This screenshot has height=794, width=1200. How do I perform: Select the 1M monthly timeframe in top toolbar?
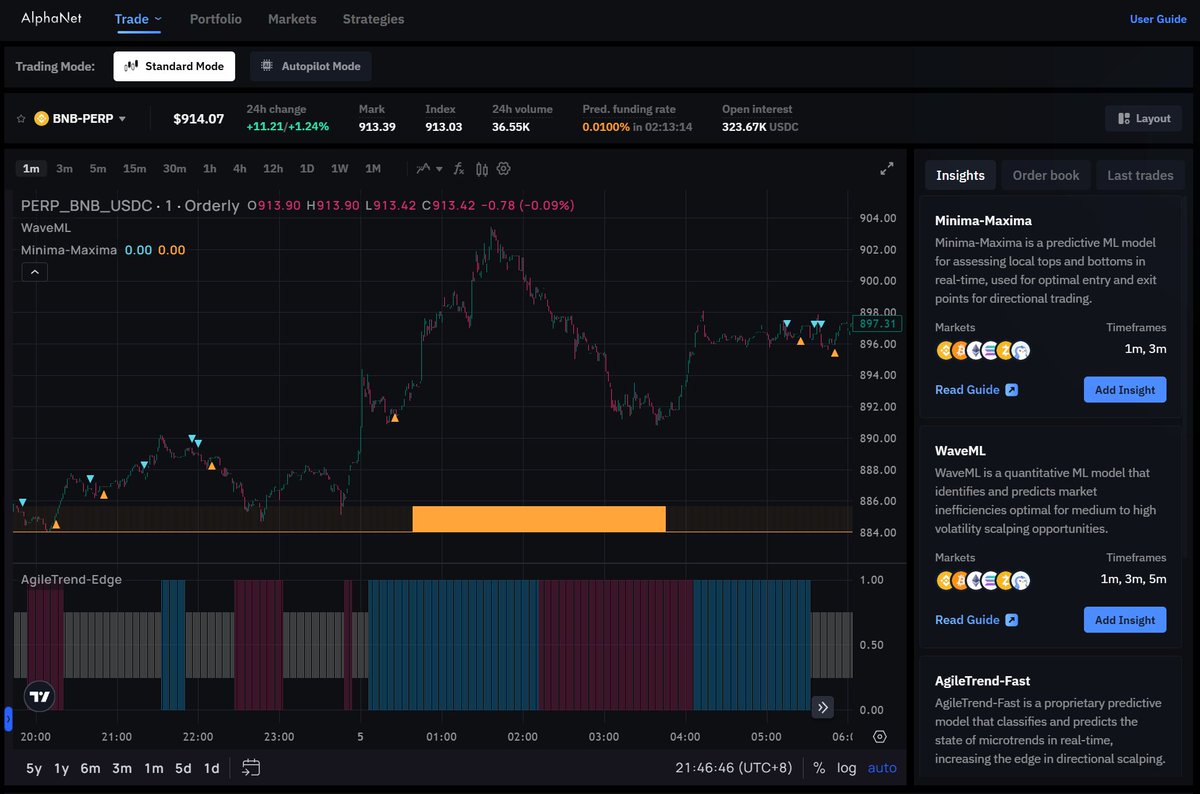pyautogui.click(x=373, y=169)
